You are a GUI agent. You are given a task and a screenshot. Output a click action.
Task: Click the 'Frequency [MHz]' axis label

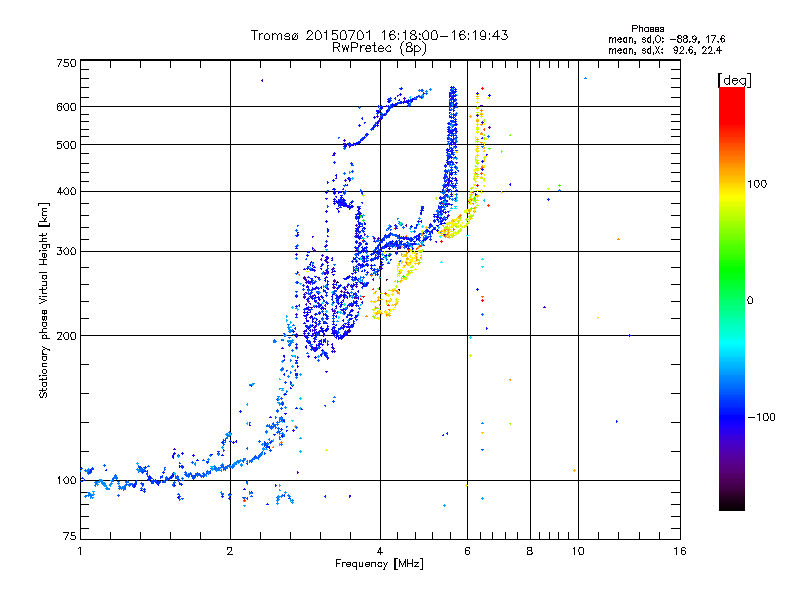pos(379,564)
